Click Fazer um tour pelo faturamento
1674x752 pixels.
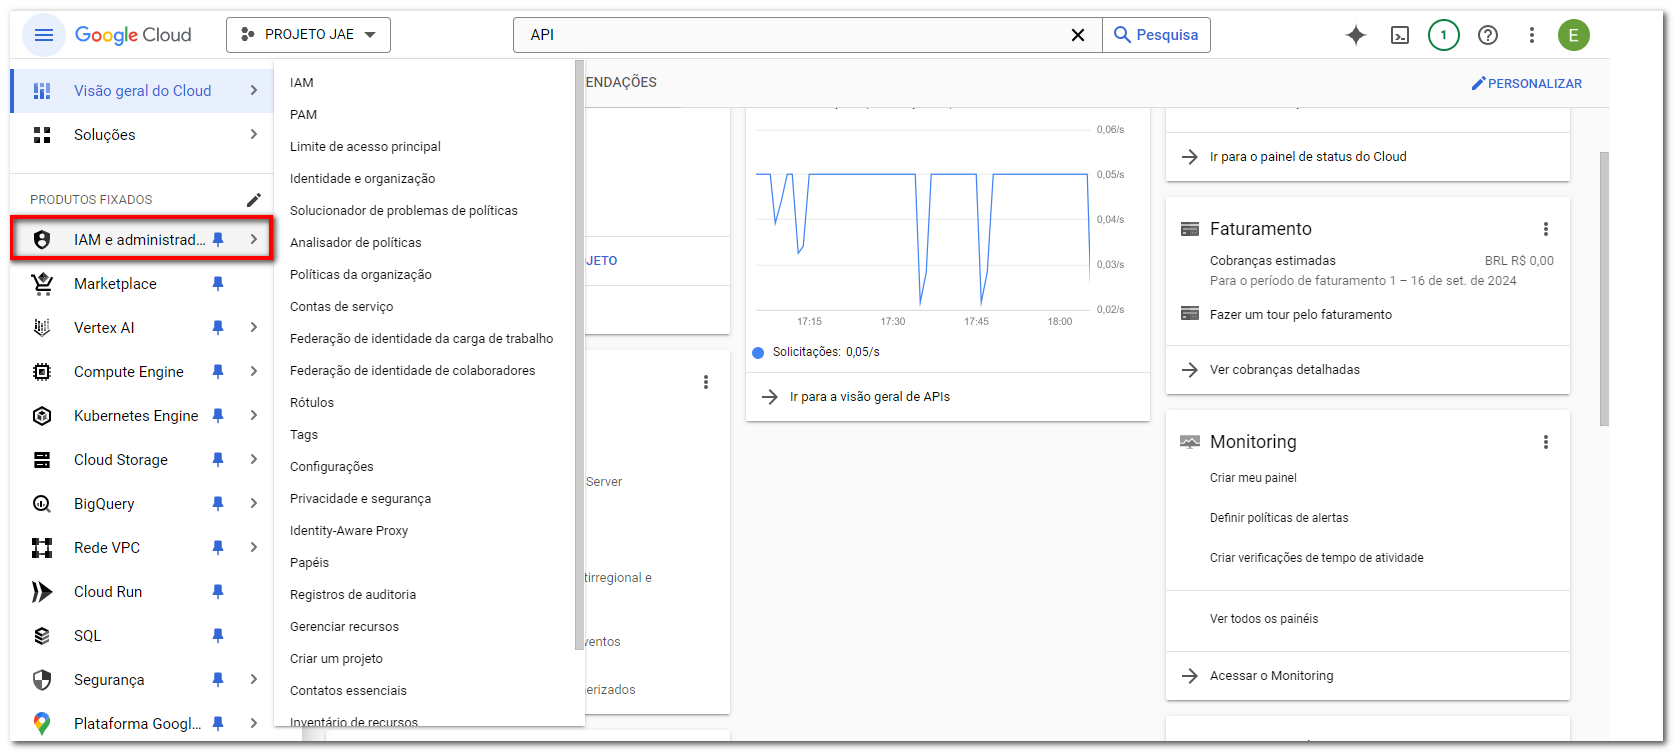click(1300, 315)
